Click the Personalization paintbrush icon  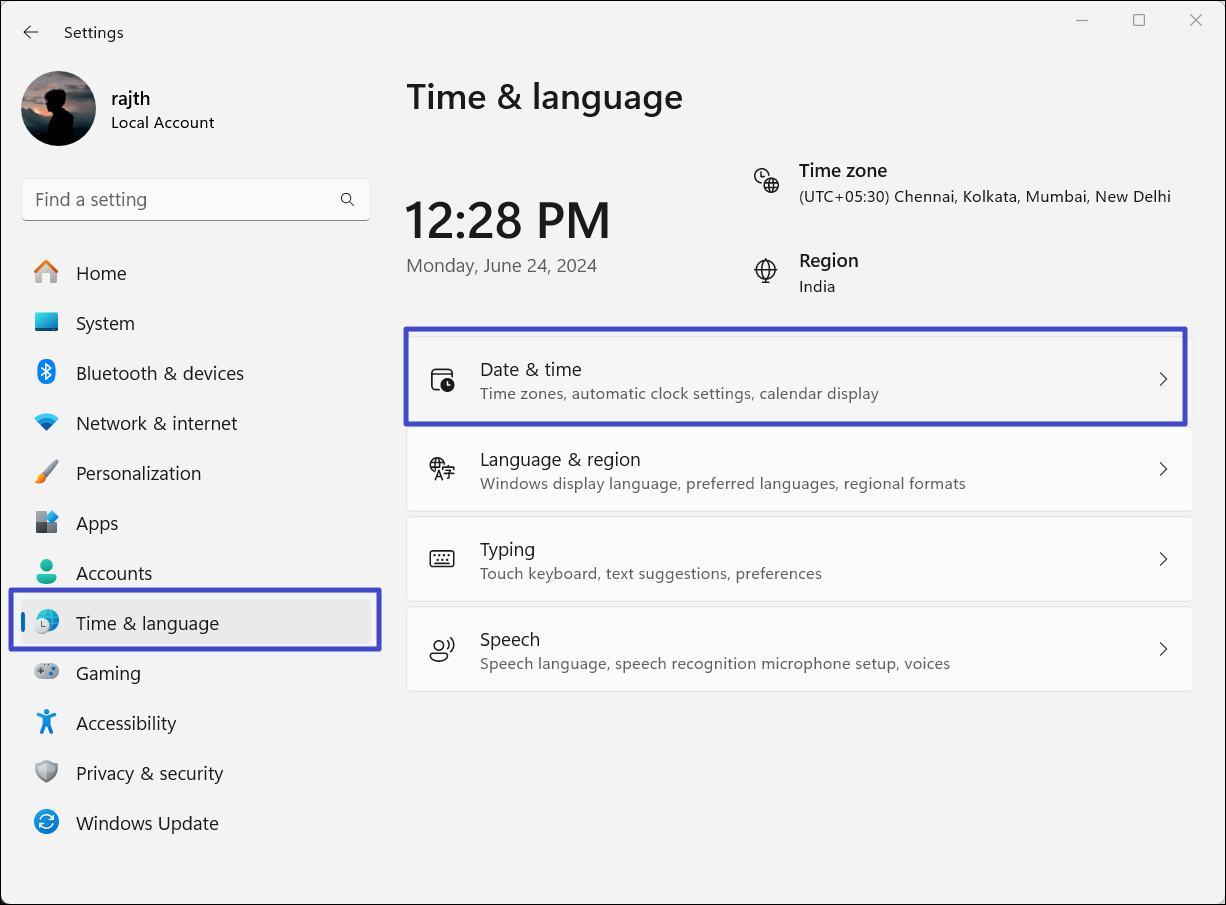[46, 473]
